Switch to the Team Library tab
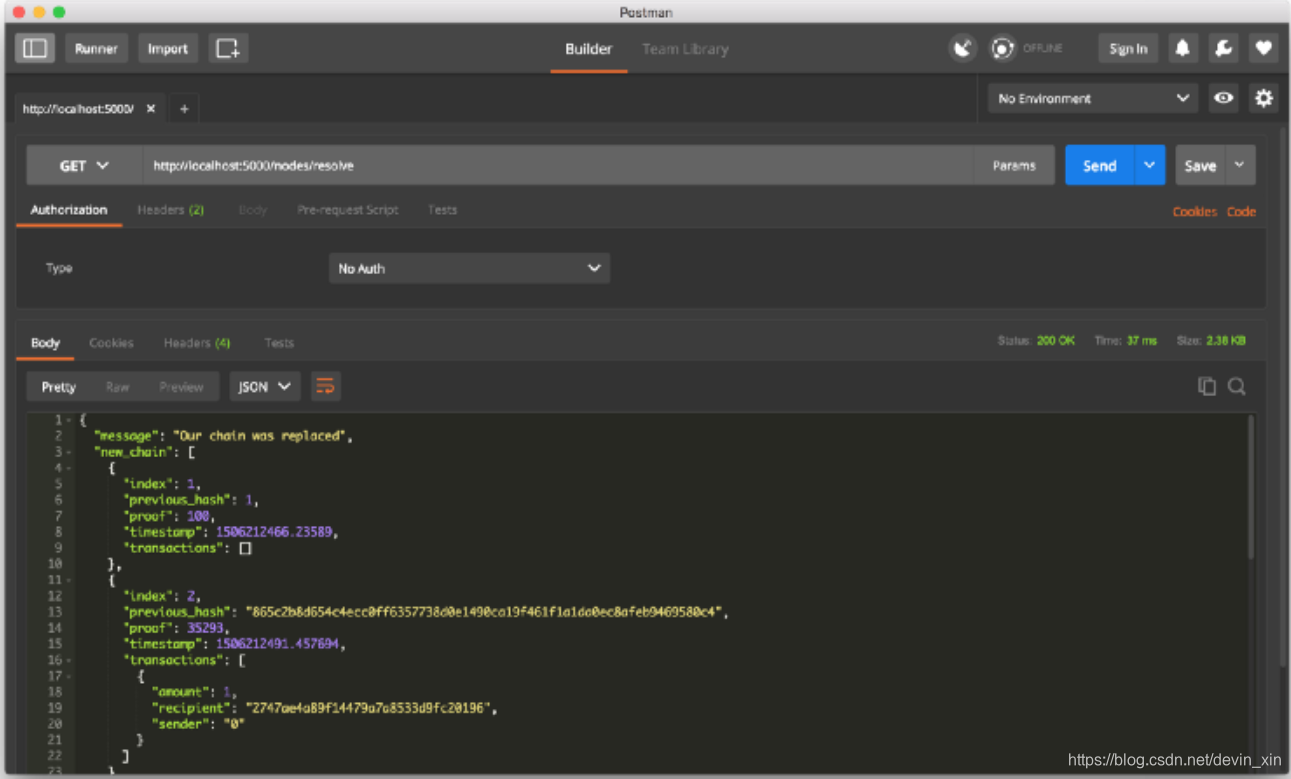The width and height of the screenshot is (1291, 779). (685, 48)
